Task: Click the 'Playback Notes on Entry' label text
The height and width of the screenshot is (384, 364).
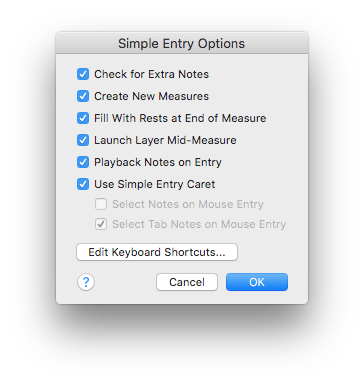Action: (x=158, y=162)
